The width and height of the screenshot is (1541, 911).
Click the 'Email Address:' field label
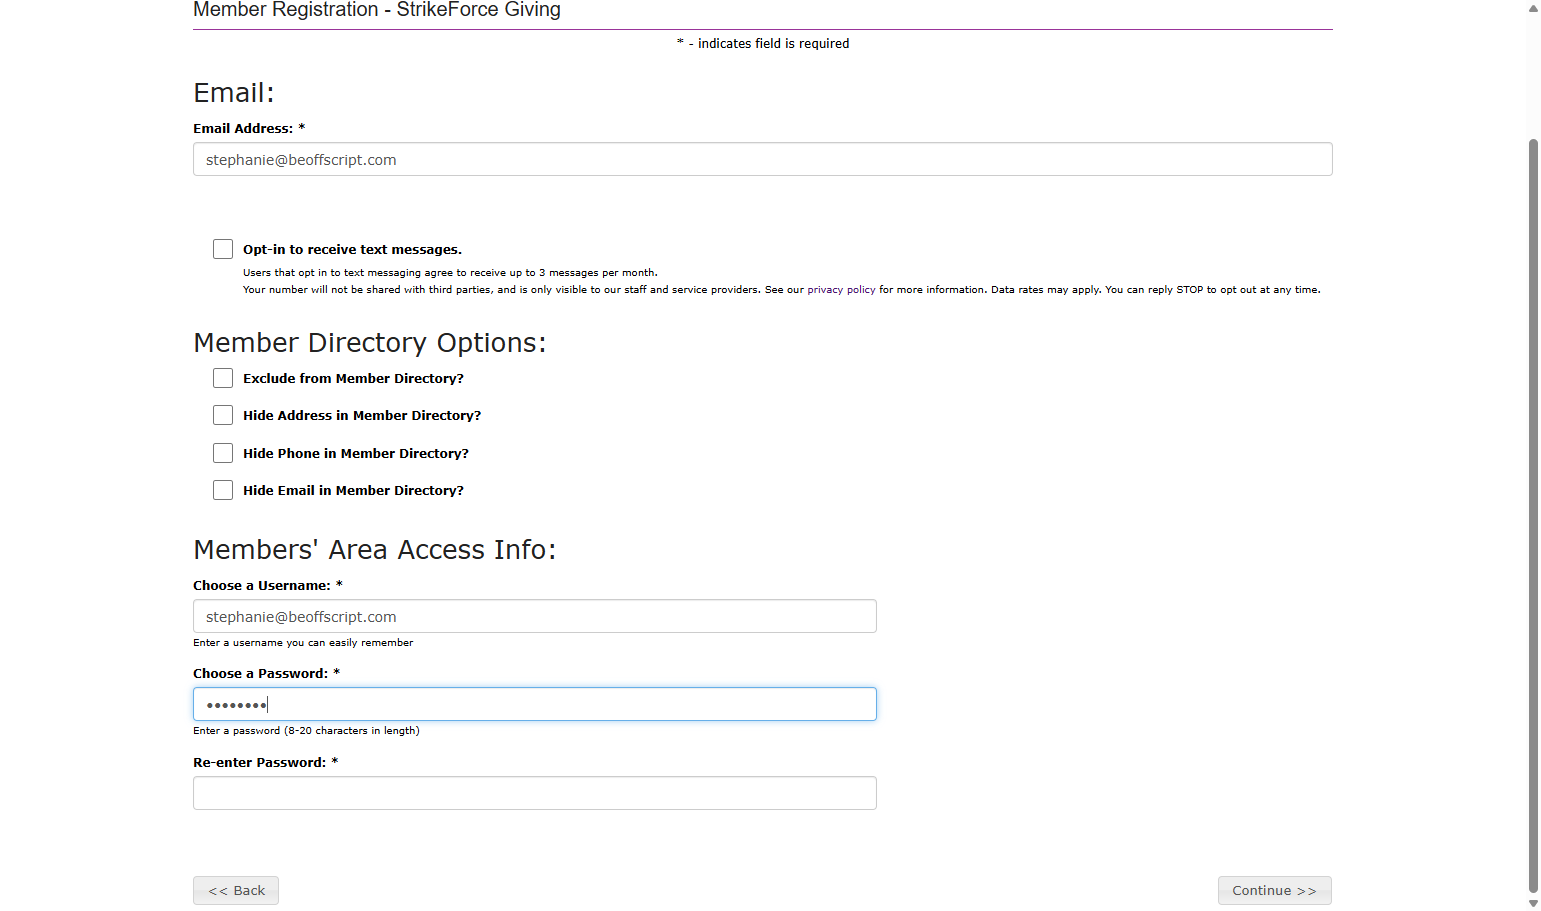(249, 128)
